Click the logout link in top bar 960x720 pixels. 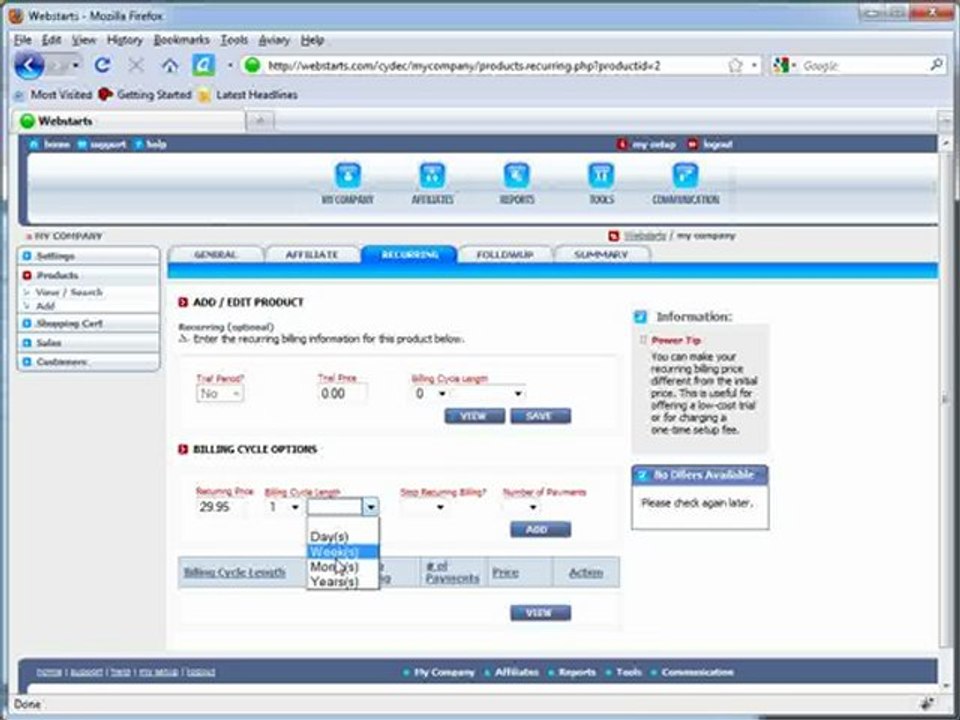click(718, 144)
